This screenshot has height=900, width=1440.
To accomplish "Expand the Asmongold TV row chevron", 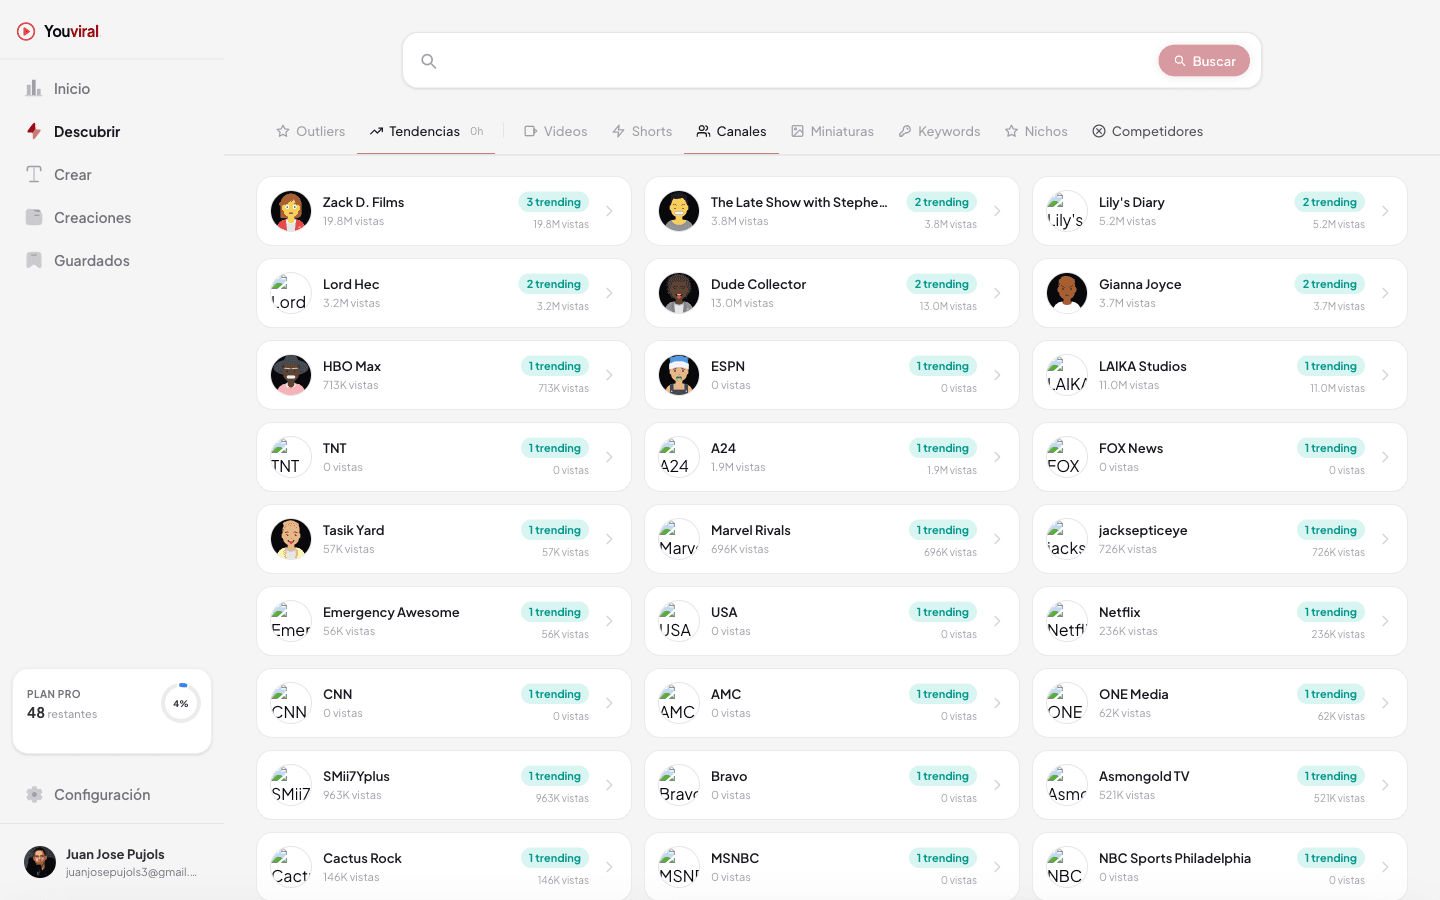I will (1385, 785).
